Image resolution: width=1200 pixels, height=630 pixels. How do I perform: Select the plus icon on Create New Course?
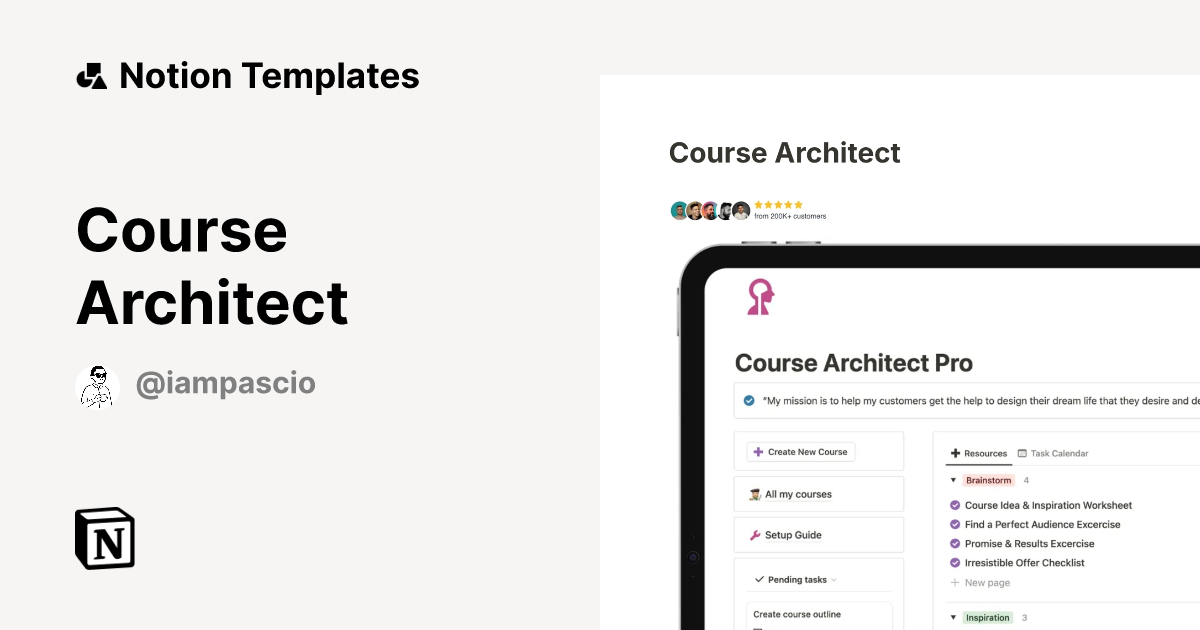click(x=757, y=452)
